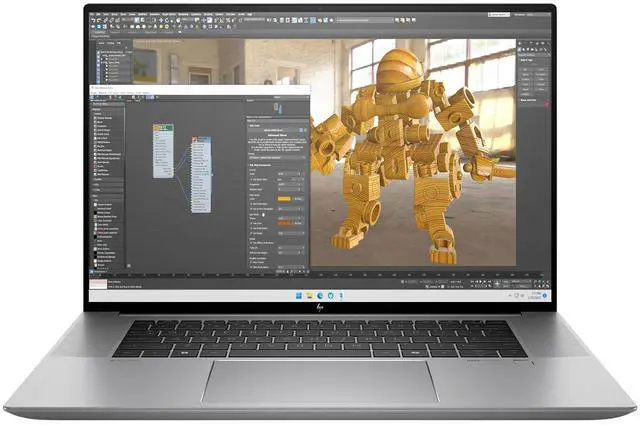Screen dimensions: 640x425
Task: Open the Tools menu
Action: (x=105, y=14)
